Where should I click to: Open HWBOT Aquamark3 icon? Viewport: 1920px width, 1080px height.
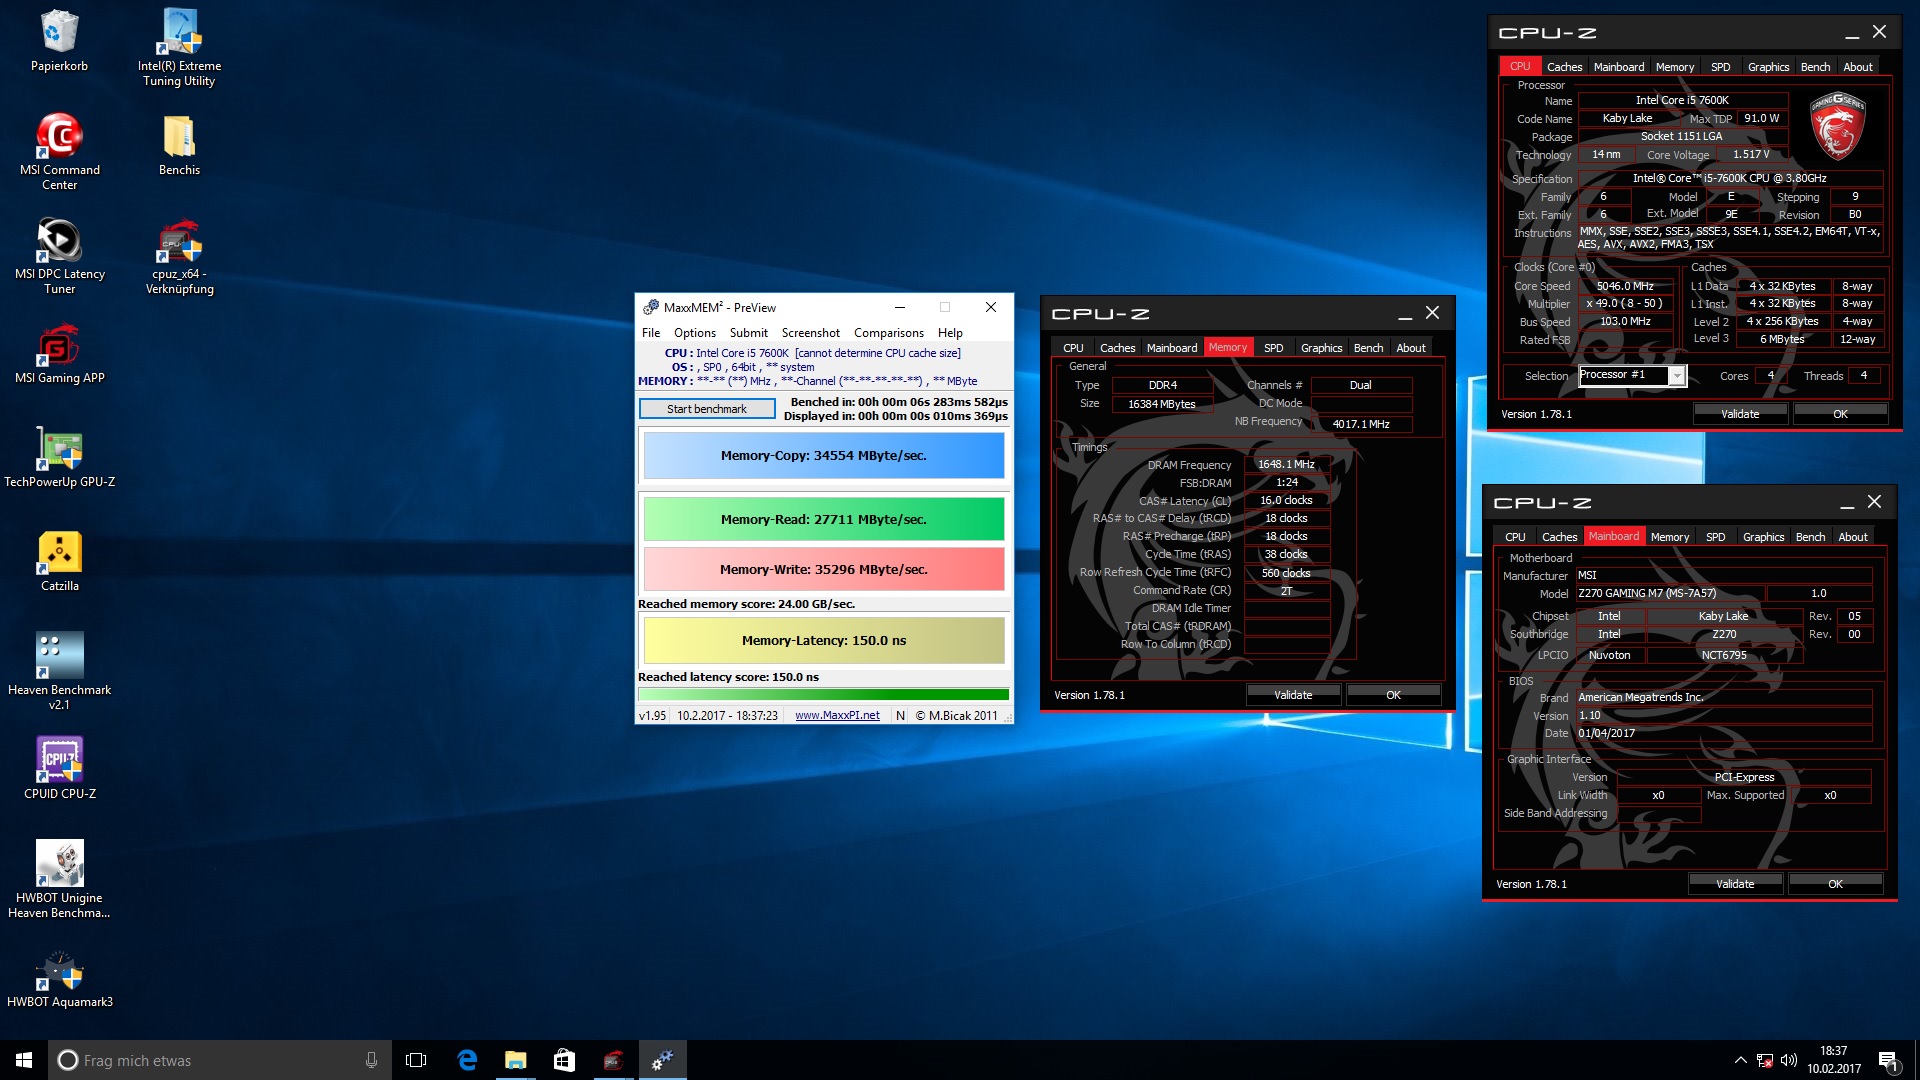[x=59, y=978]
